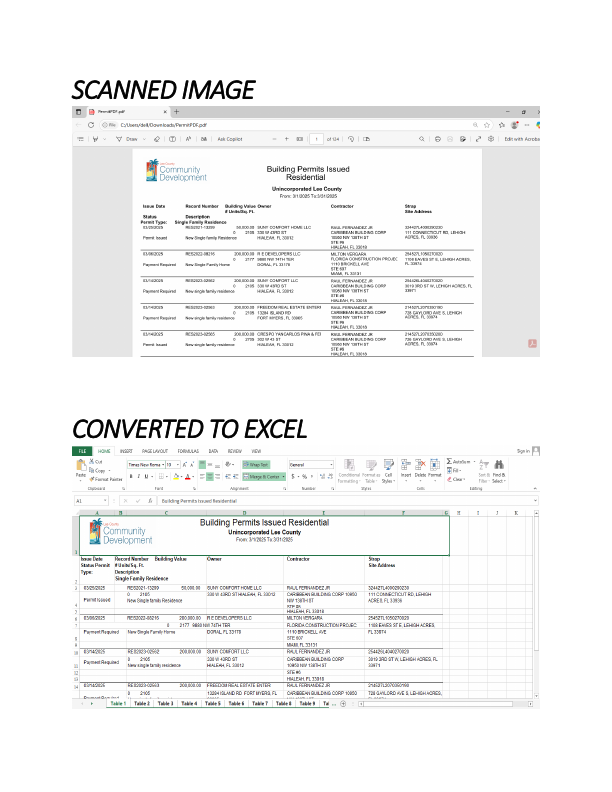
Task: Open a new browser tab with plus
Action: 176,112
